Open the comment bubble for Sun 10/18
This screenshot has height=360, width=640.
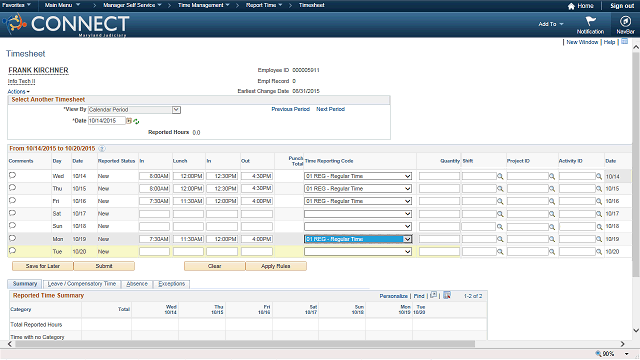(12, 225)
